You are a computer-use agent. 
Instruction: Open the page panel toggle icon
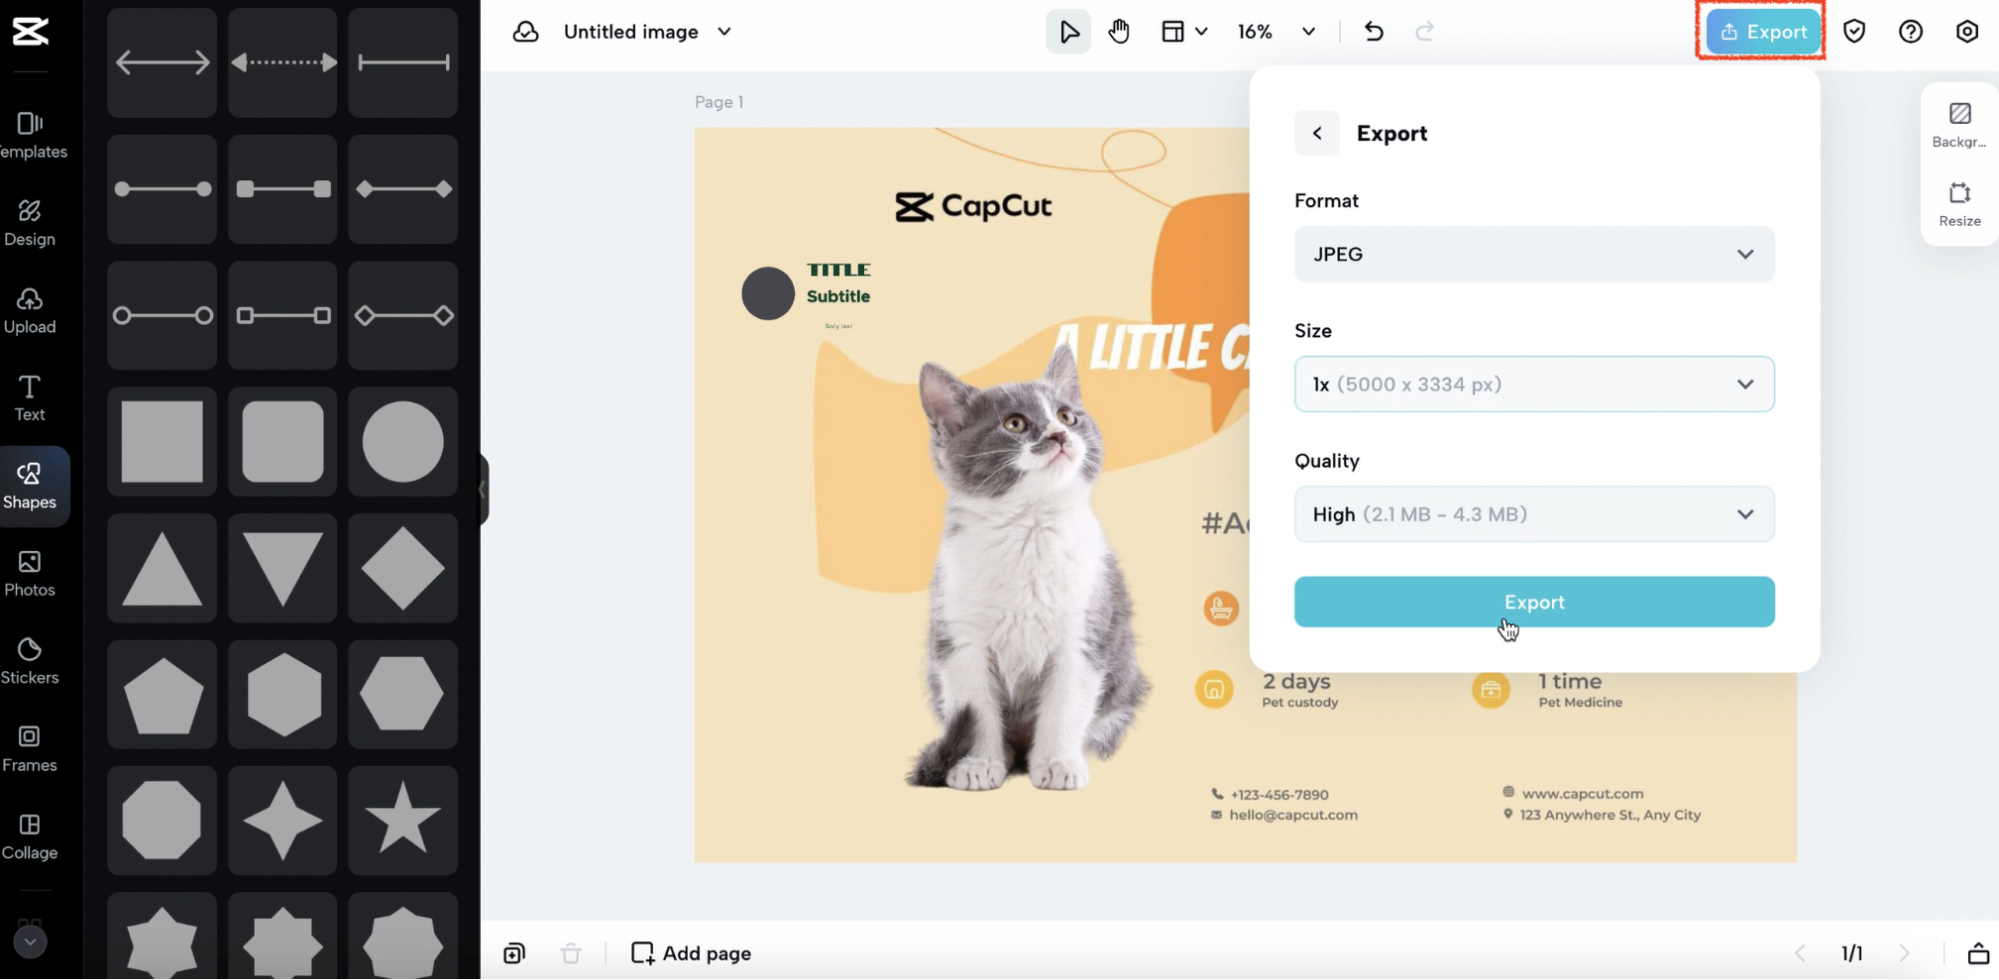1978,953
